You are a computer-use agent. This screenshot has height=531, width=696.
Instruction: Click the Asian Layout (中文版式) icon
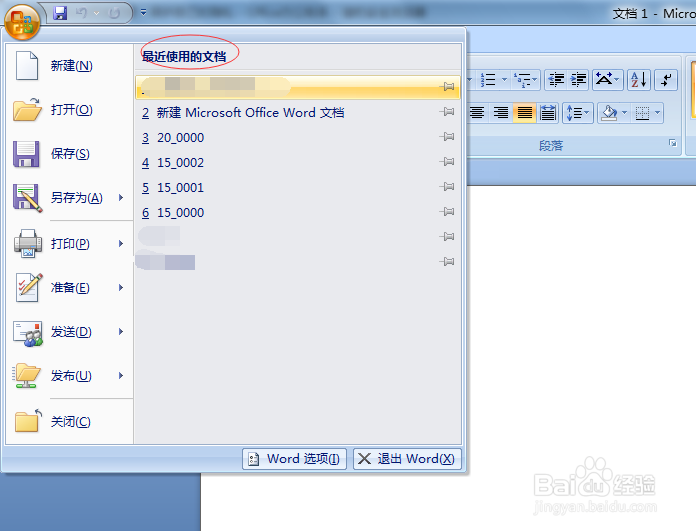click(607, 80)
